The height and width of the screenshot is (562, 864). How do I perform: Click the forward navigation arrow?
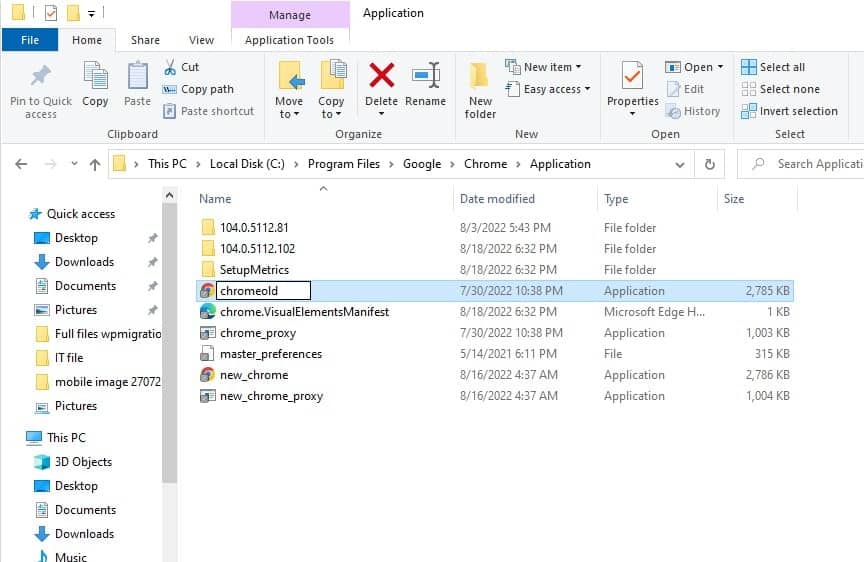tap(50, 164)
